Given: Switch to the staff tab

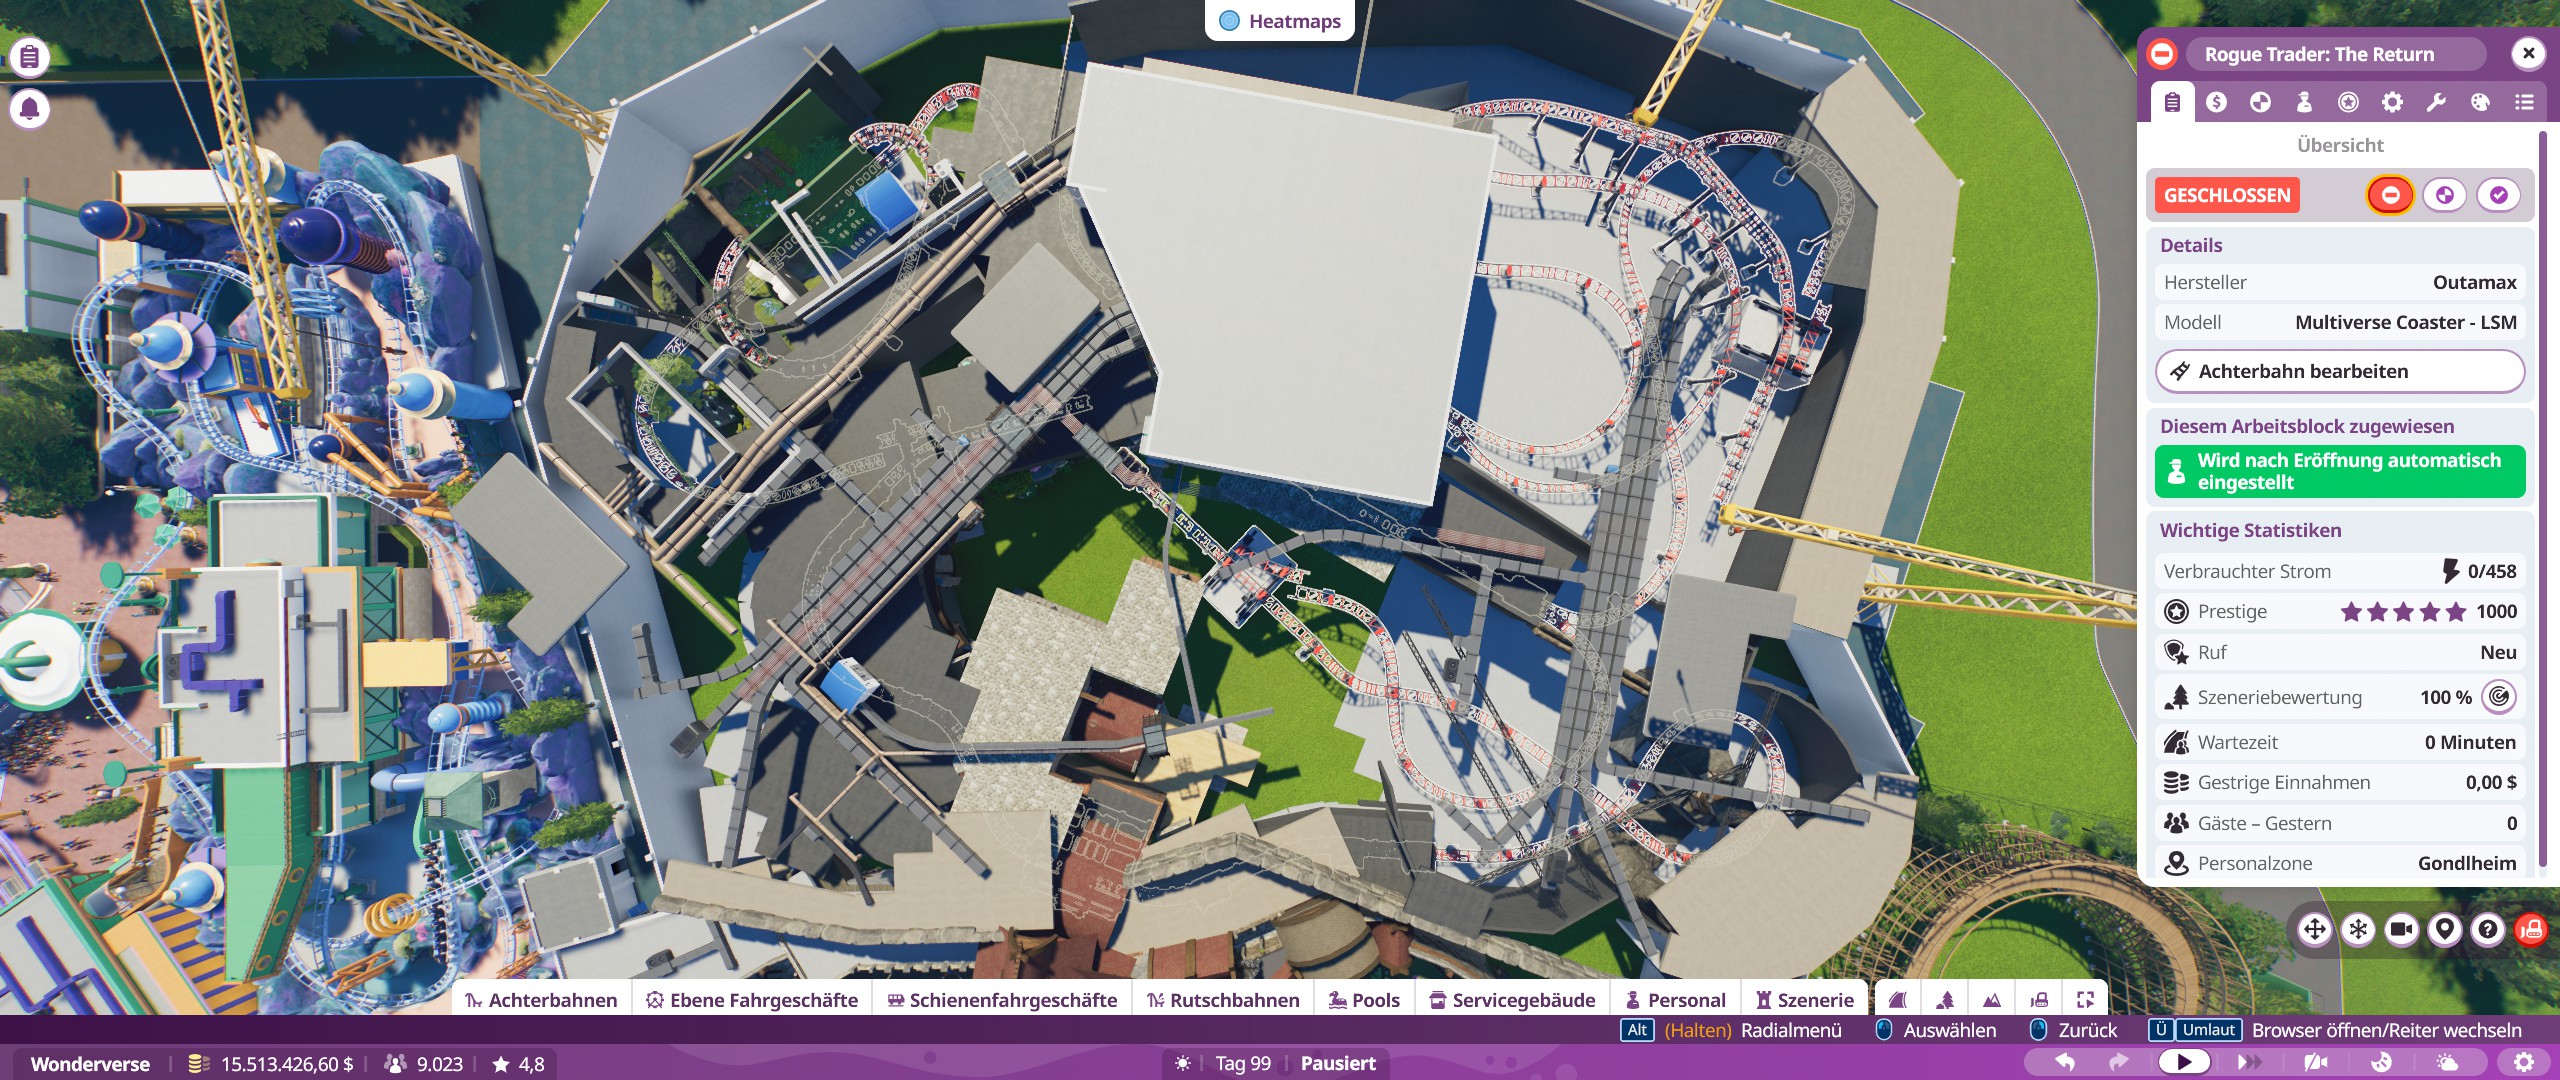Looking at the screenshot, I should click(x=2304, y=102).
